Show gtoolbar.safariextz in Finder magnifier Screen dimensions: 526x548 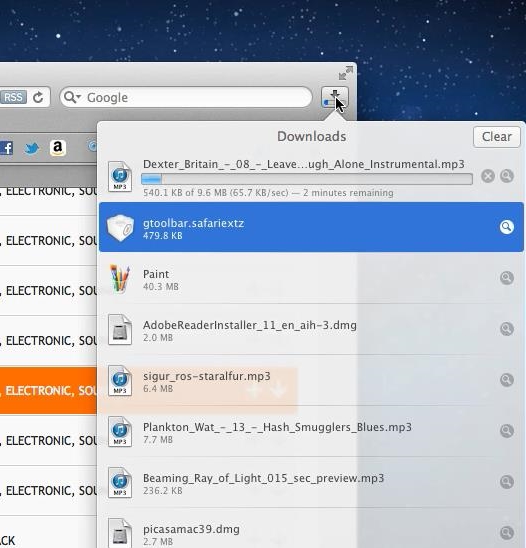click(506, 227)
